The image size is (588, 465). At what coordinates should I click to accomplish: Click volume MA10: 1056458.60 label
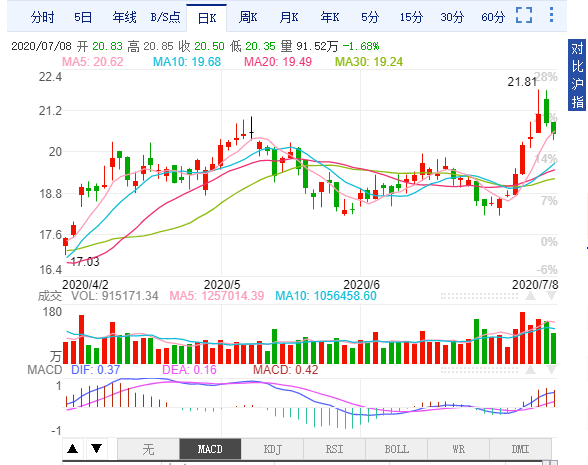coord(326,296)
